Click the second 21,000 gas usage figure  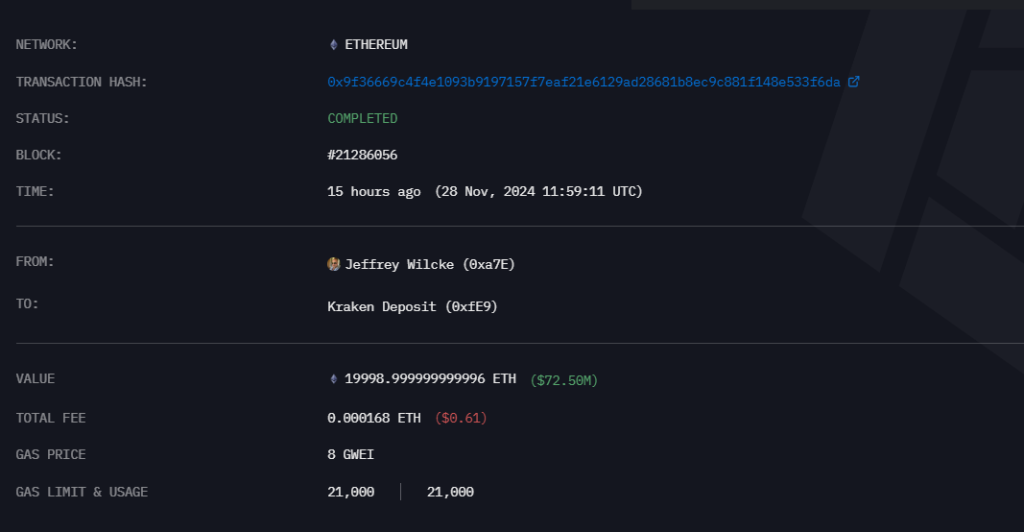[450, 492]
